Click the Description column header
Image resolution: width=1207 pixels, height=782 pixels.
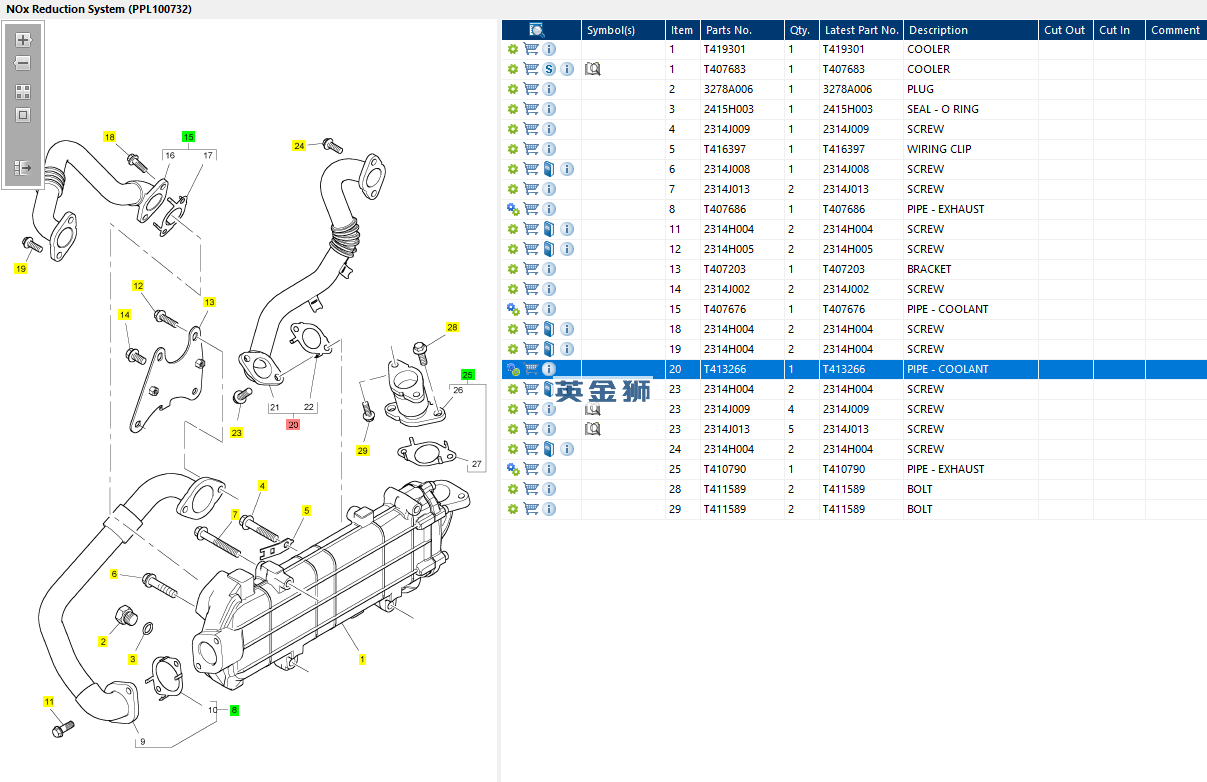tap(937, 30)
